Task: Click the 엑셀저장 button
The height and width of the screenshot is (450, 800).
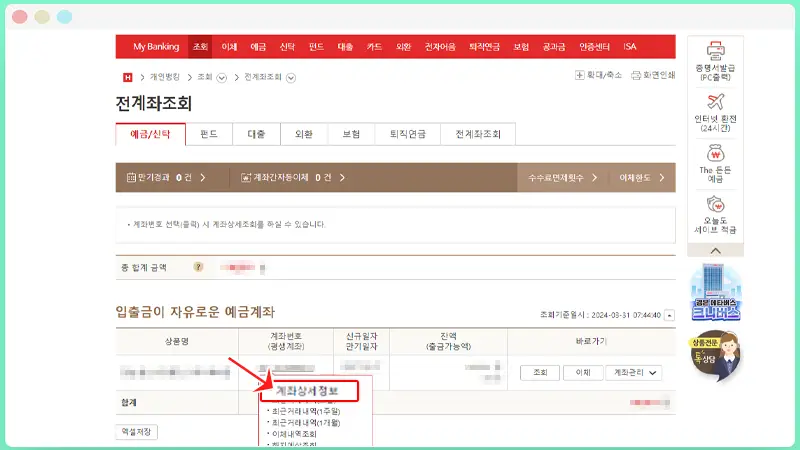Action: pos(136,432)
